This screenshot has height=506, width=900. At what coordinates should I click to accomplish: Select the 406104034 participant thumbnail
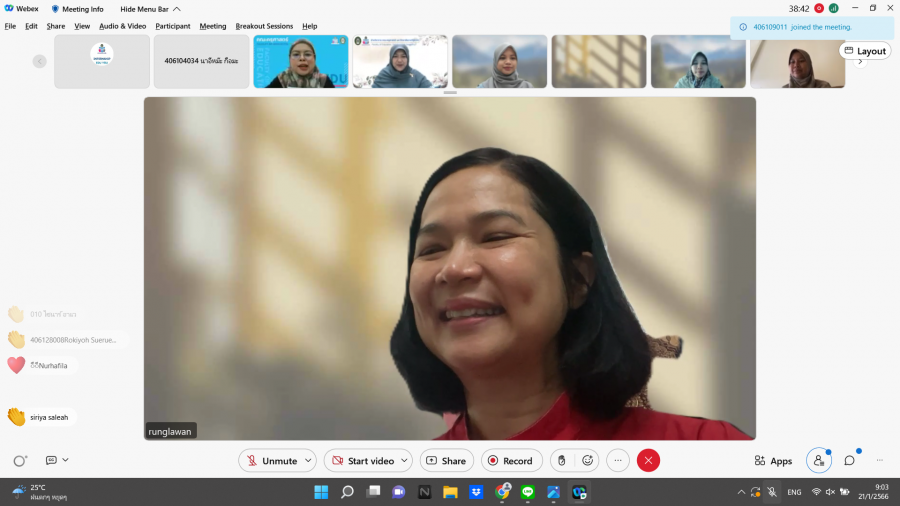pos(201,61)
